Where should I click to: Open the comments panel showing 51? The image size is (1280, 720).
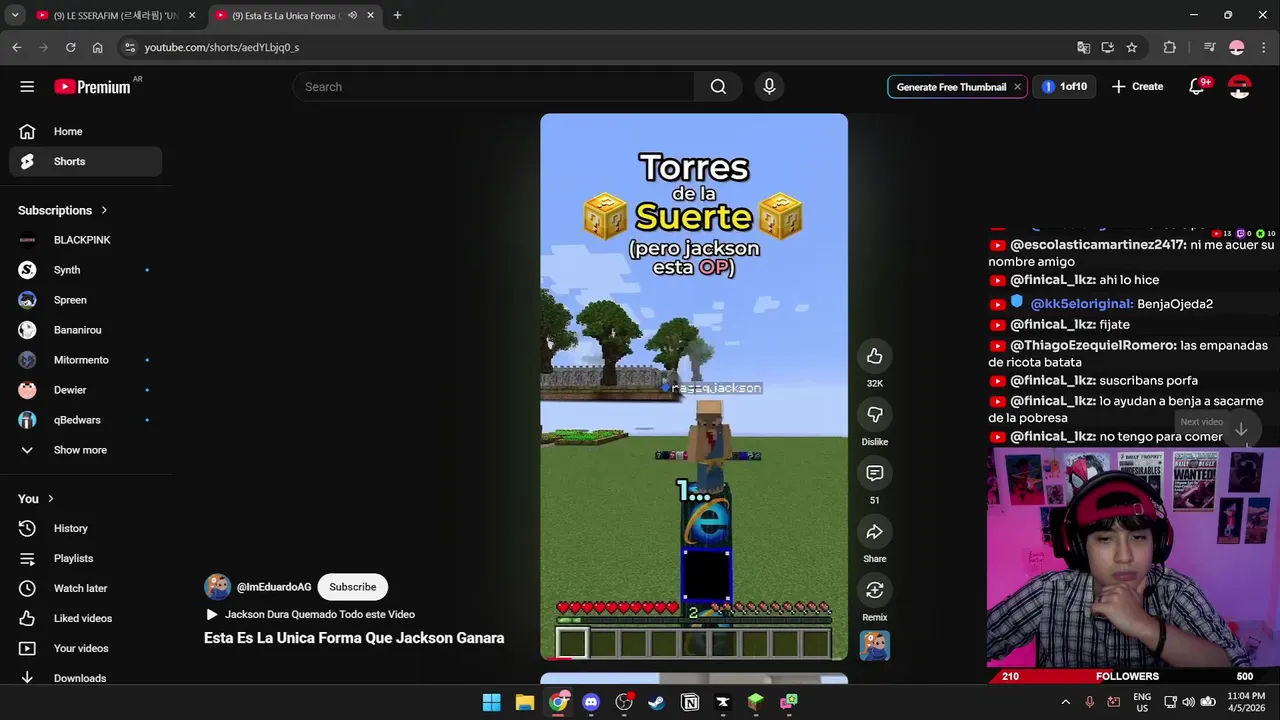pos(875,473)
